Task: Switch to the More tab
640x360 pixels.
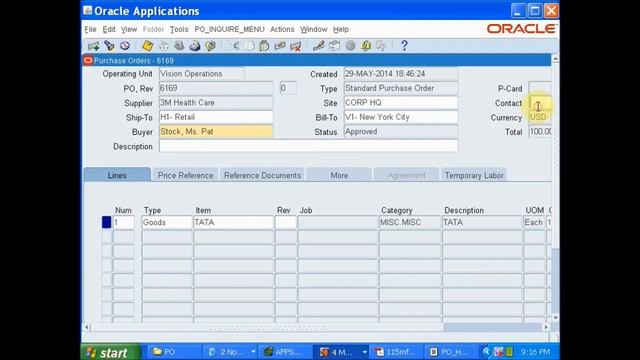Action: (339, 175)
